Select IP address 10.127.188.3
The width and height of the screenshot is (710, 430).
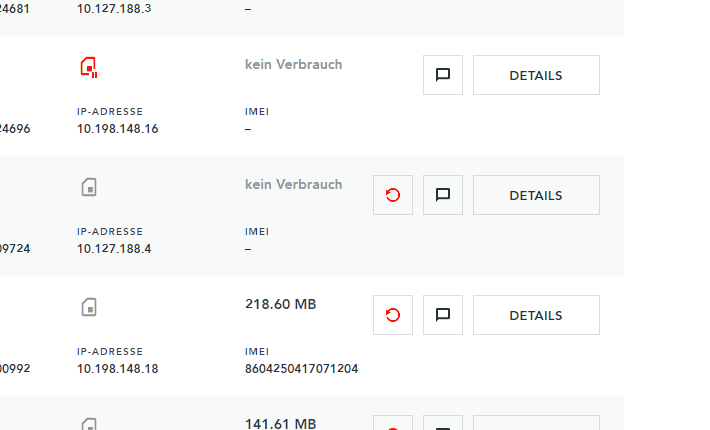click(x=114, y=9)
